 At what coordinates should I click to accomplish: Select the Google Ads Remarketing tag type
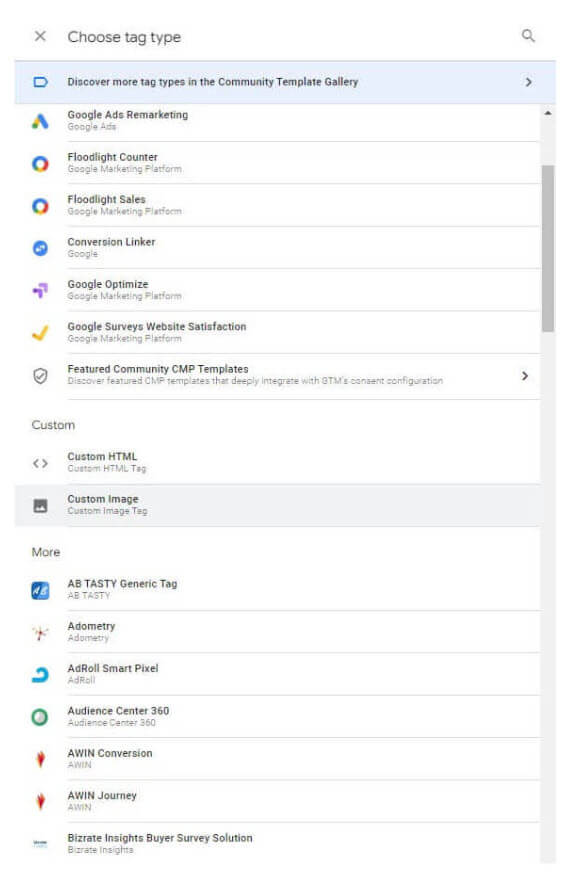click(x=277, y=121)
